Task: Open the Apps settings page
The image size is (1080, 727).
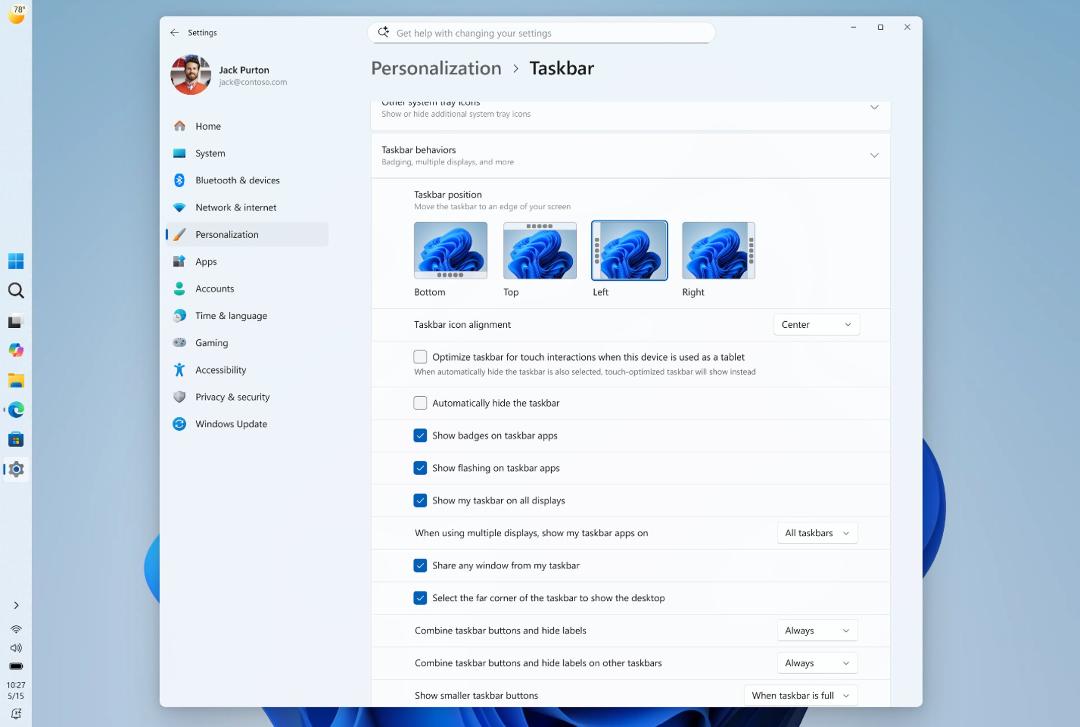Action: coord(247,261)
